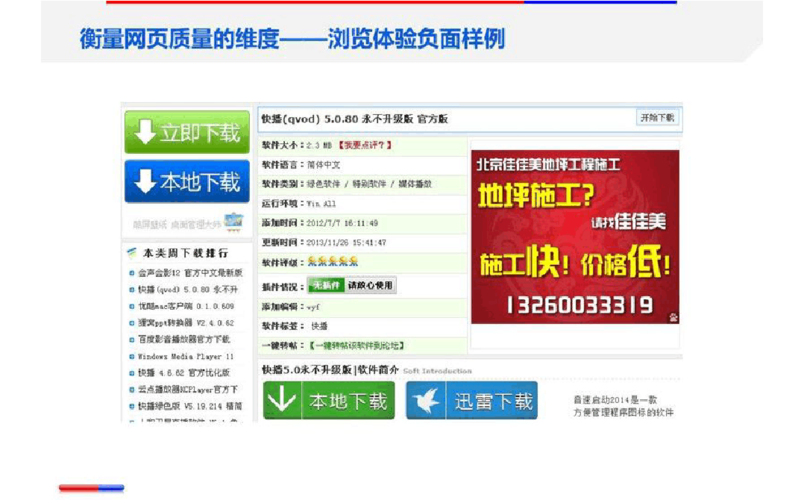Screen dimensions: 801x500
Task: Click the 无插件 请放心使用 badge
Action: tap(351, 285)
